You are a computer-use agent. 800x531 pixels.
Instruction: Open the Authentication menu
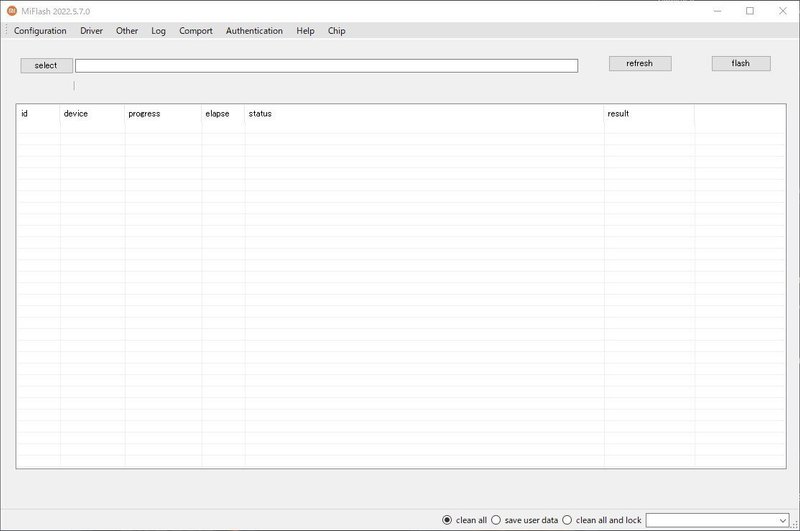click(254, 31)
